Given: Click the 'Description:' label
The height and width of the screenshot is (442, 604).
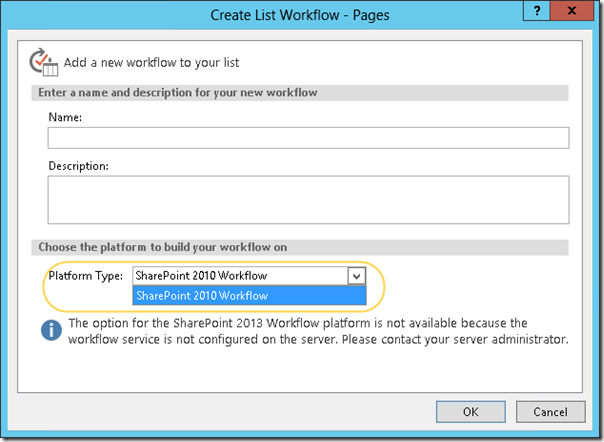Looking at the screenshot, I should 79,166.
